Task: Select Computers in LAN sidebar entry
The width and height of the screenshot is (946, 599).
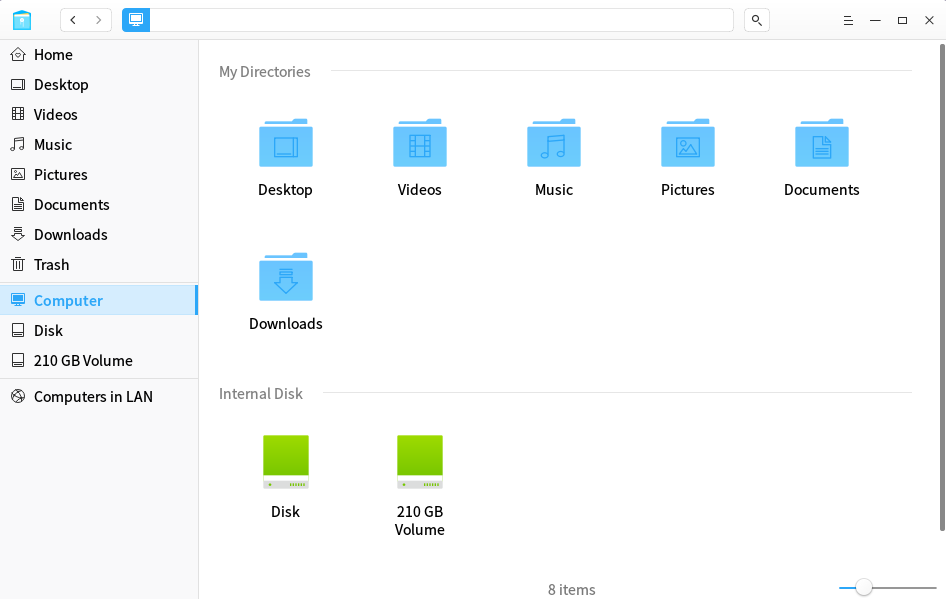Action: pyautogui.click(x=93, y=397)
